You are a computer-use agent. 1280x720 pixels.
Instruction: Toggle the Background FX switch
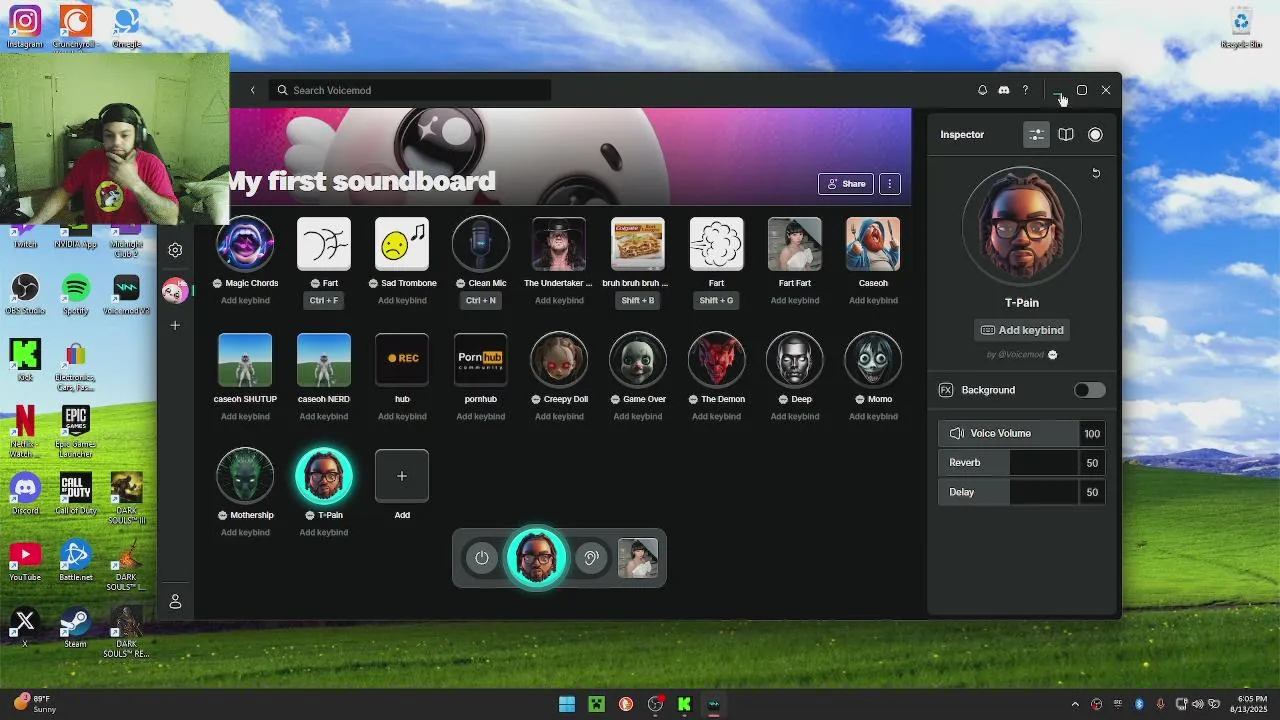tap(1090, 390)
